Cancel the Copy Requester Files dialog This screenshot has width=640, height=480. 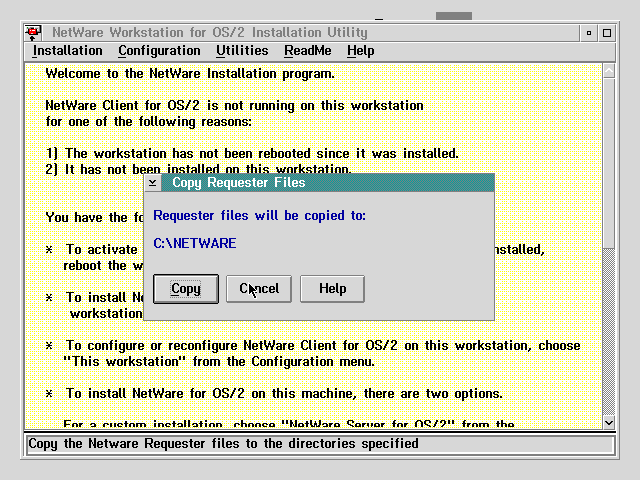click(x=259, y=289)
